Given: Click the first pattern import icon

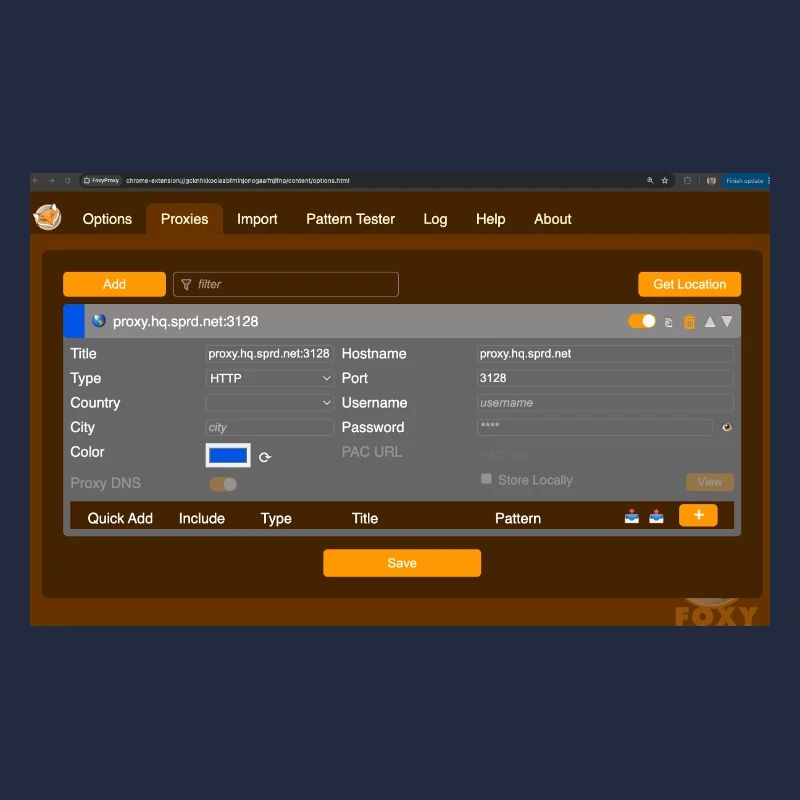Looking at the screenshot, I should [632, 517].
